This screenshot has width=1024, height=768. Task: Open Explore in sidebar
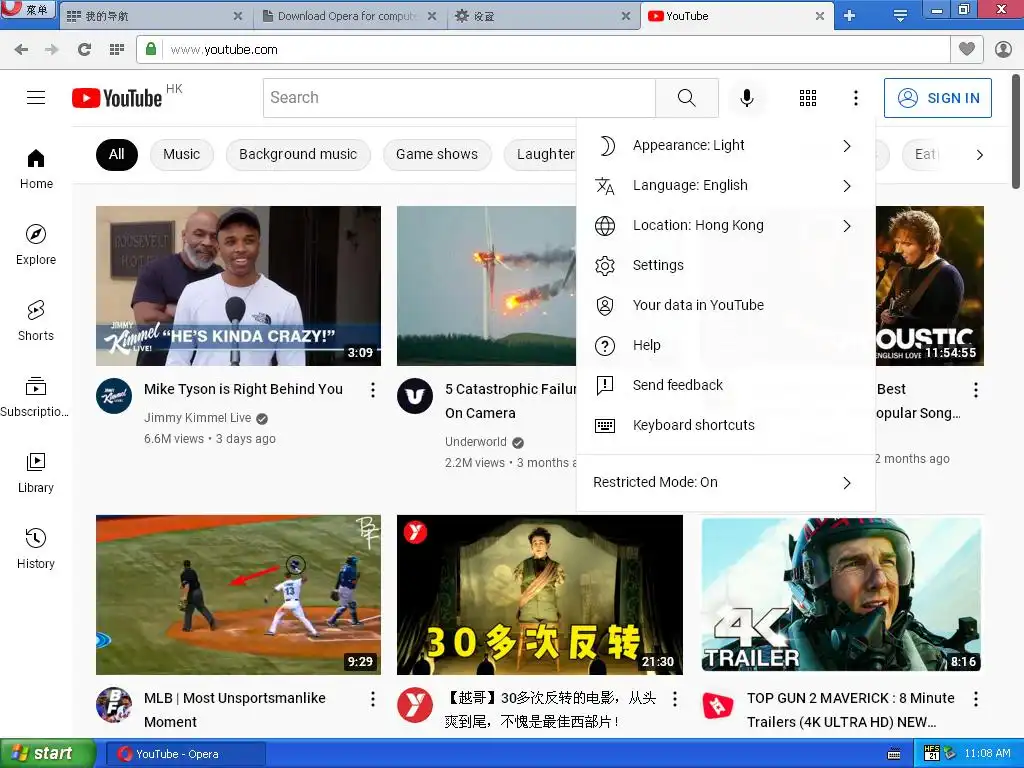click(x=36, y=245)
